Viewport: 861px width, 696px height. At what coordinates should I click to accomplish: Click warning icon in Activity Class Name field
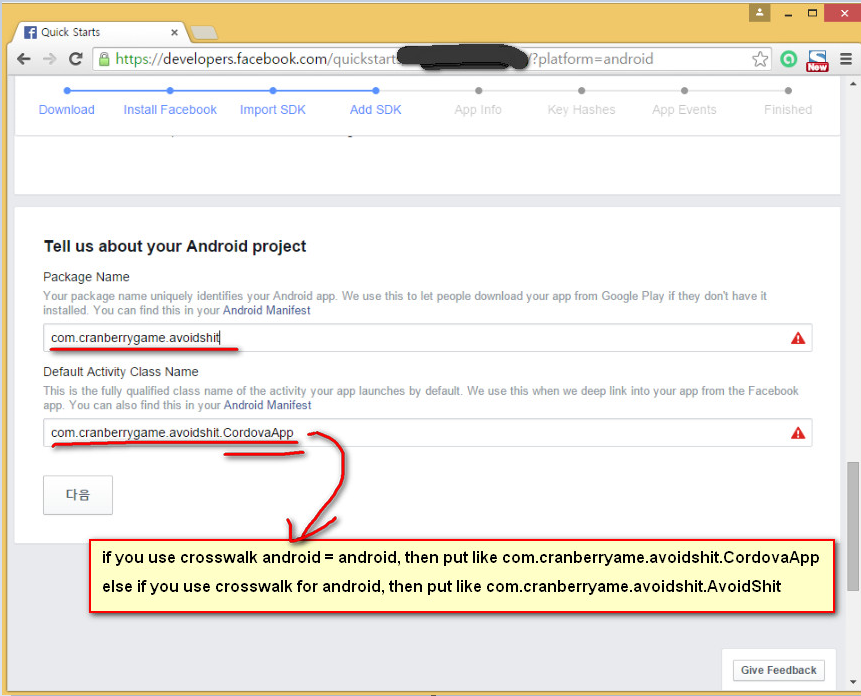click(798, 433)
